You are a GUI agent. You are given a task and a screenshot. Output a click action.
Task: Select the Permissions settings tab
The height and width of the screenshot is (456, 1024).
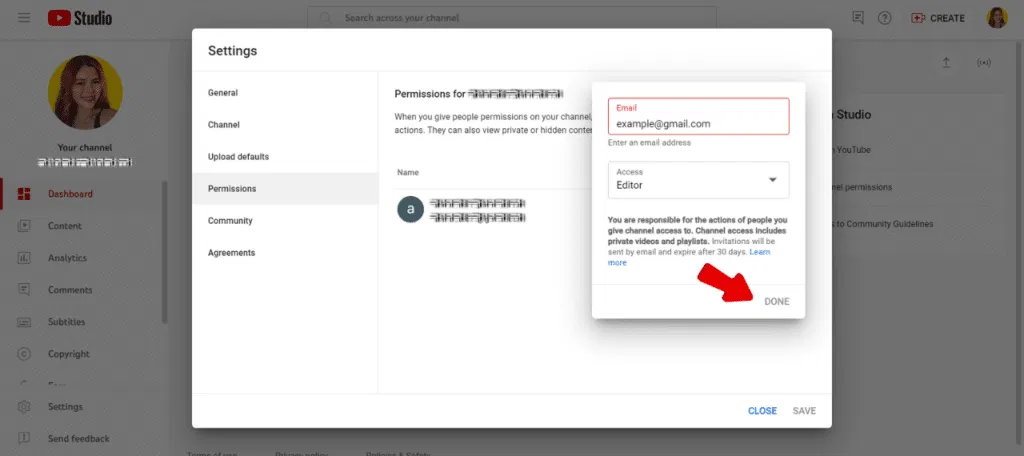tap(232, 188)
